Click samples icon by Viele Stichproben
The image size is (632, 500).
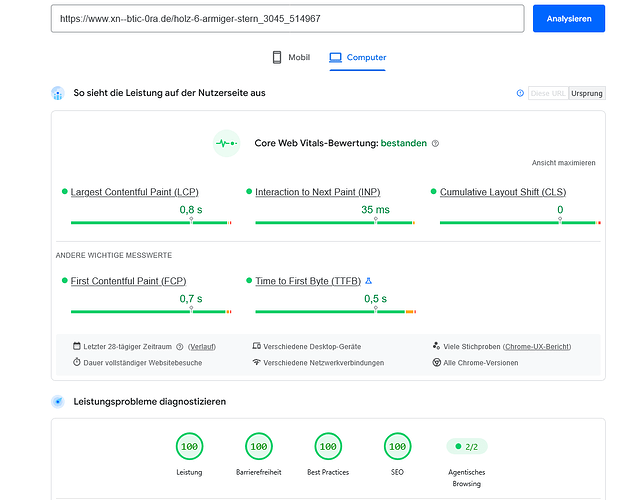pyautogui.click(x=436, y=346)
